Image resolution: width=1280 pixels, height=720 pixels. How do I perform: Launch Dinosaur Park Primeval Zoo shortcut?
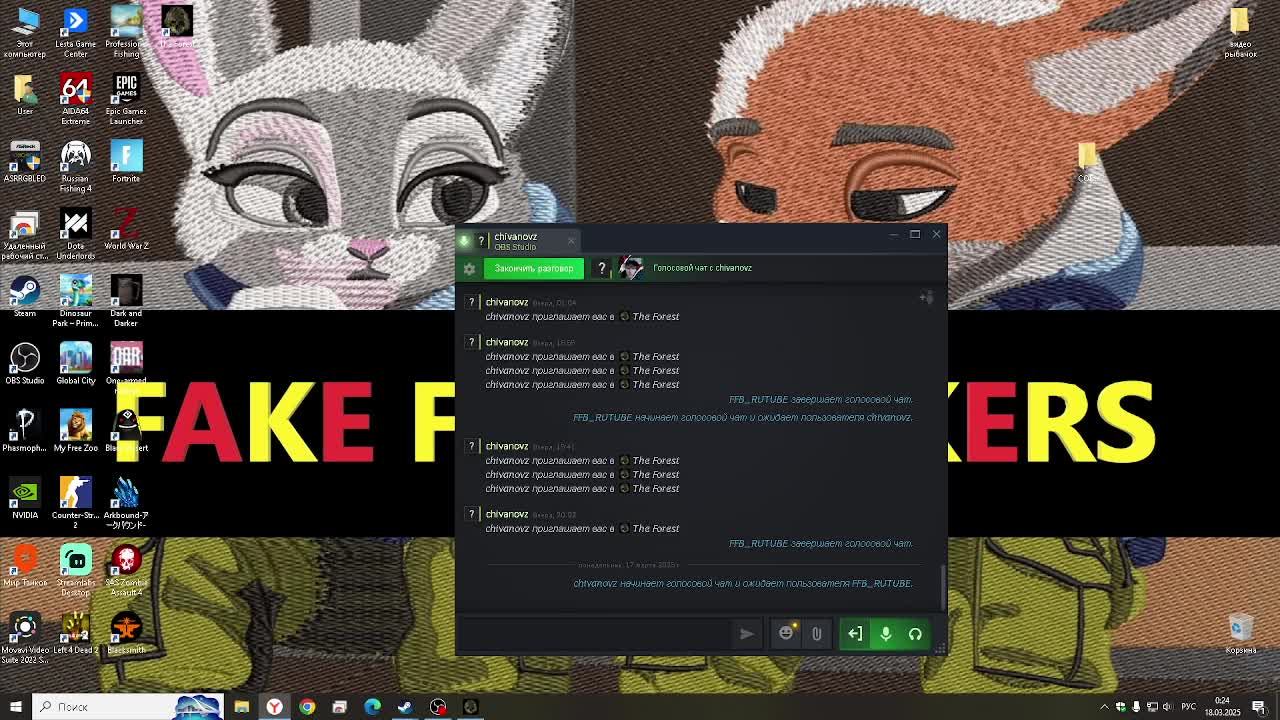coord(76,302)
